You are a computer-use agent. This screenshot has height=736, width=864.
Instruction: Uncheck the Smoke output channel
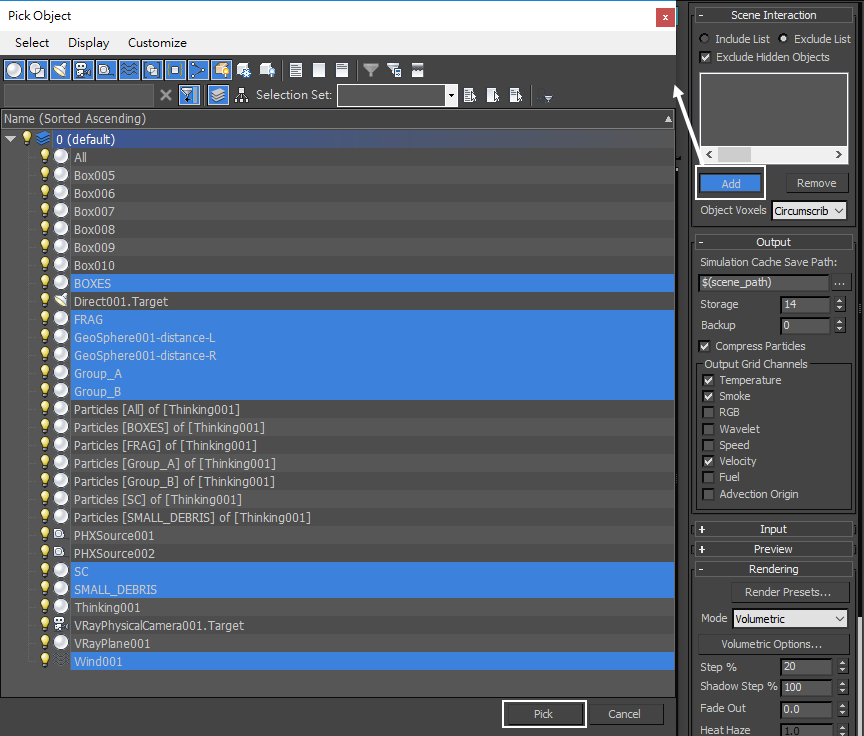click(709, 396)
